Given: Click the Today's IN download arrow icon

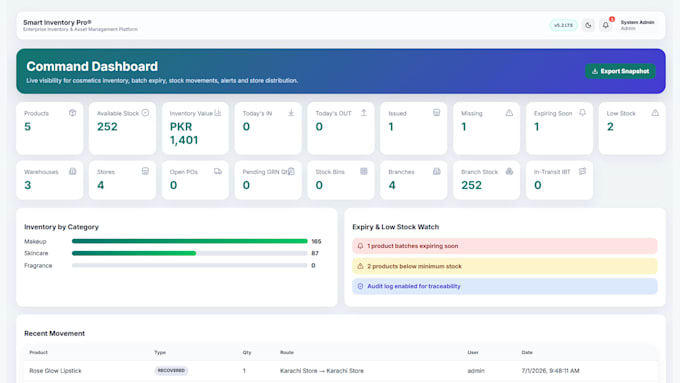Looking at the screenshot, I should tap(291, 113).
